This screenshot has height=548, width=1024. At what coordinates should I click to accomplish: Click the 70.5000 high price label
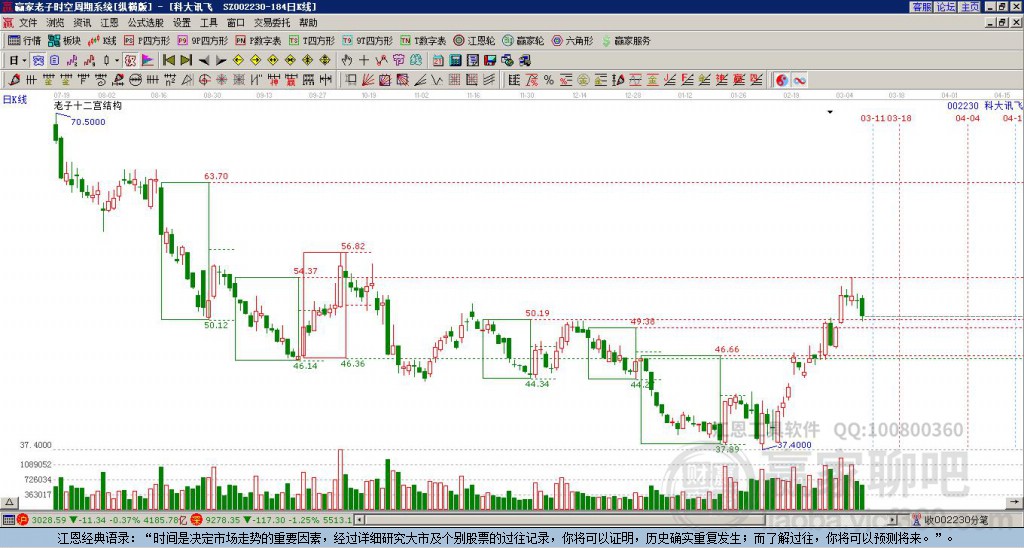(88, 122)
